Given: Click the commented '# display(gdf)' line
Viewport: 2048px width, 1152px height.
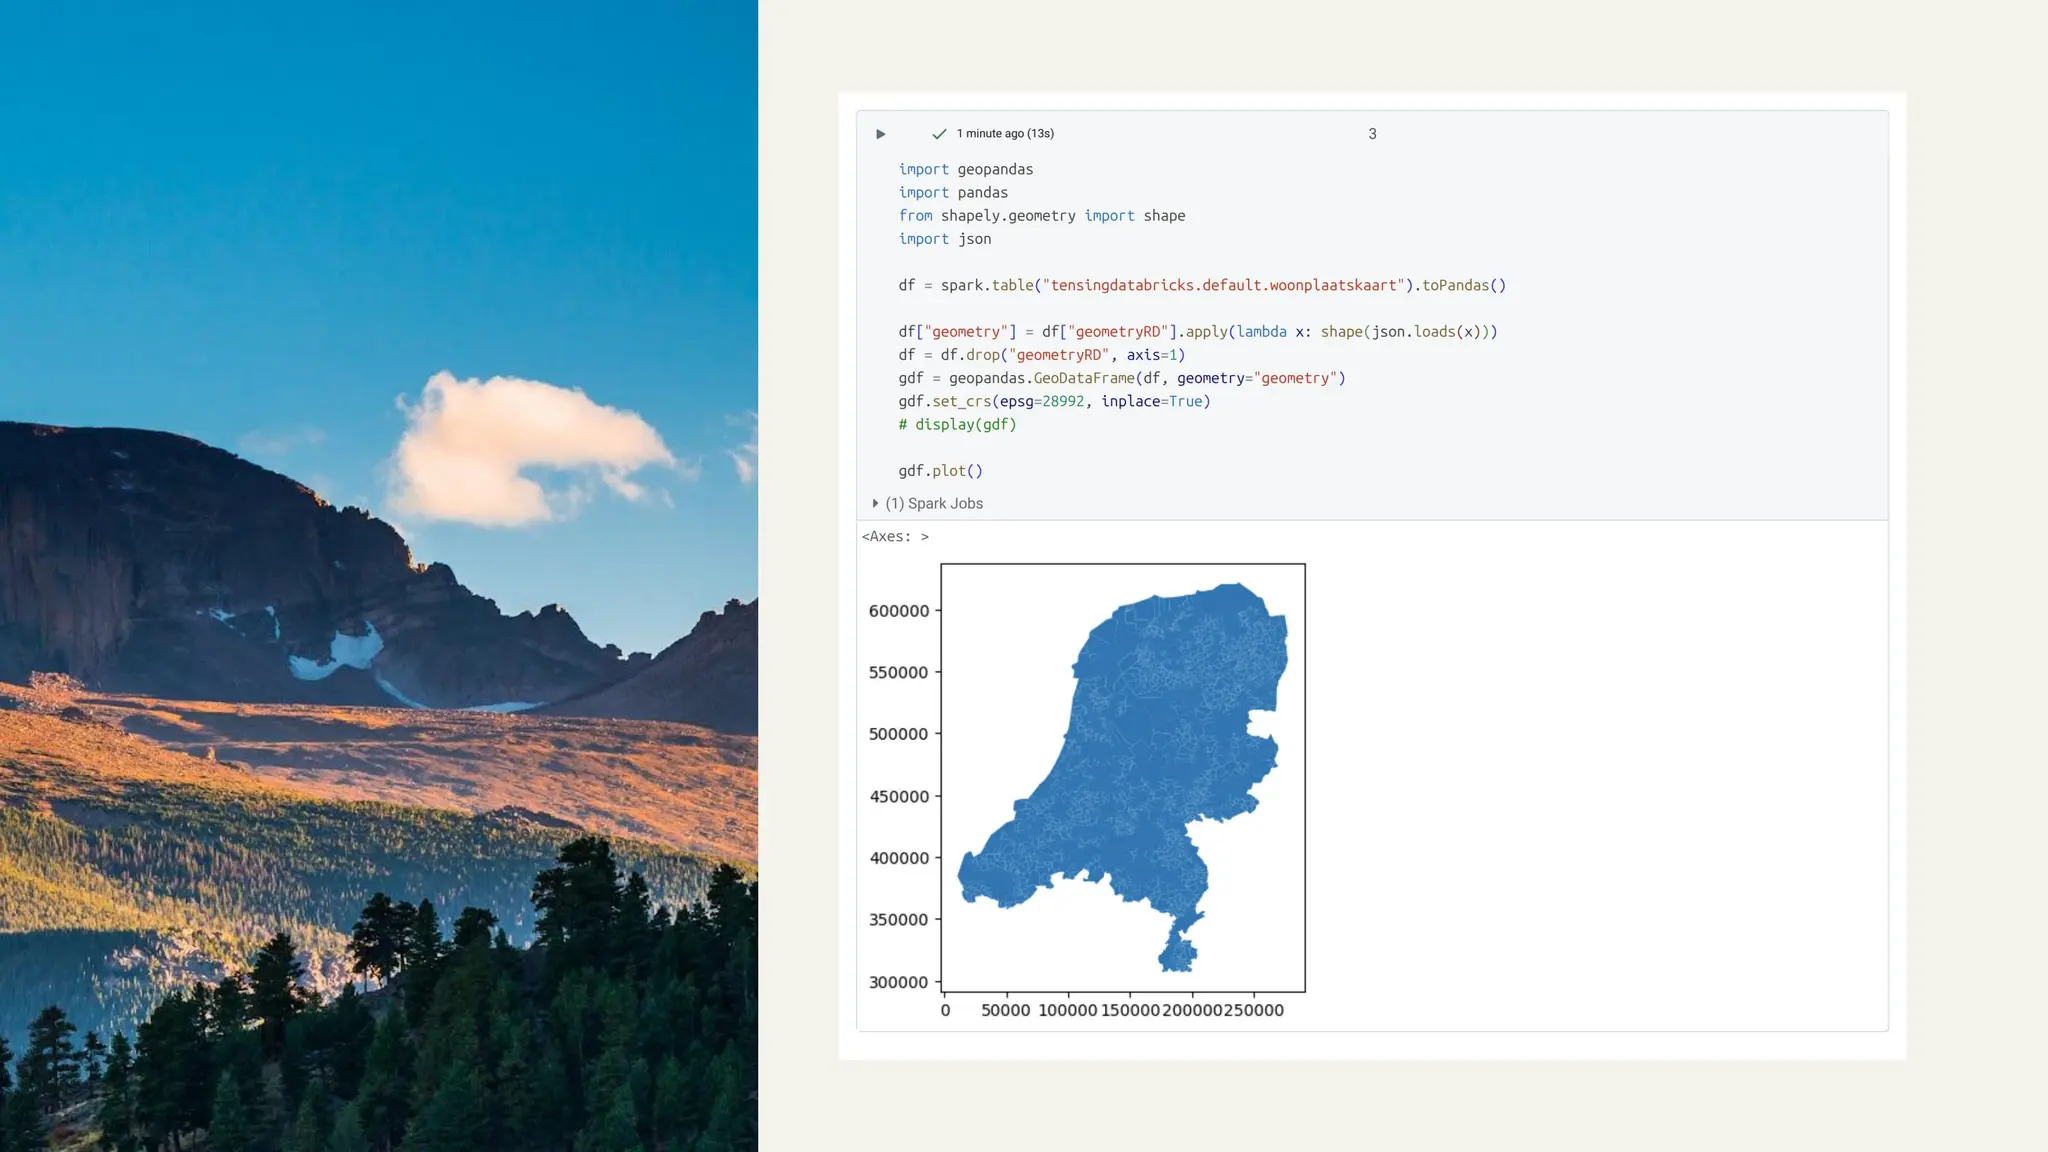Looking at the screenshot, I should tap(957, 425).
